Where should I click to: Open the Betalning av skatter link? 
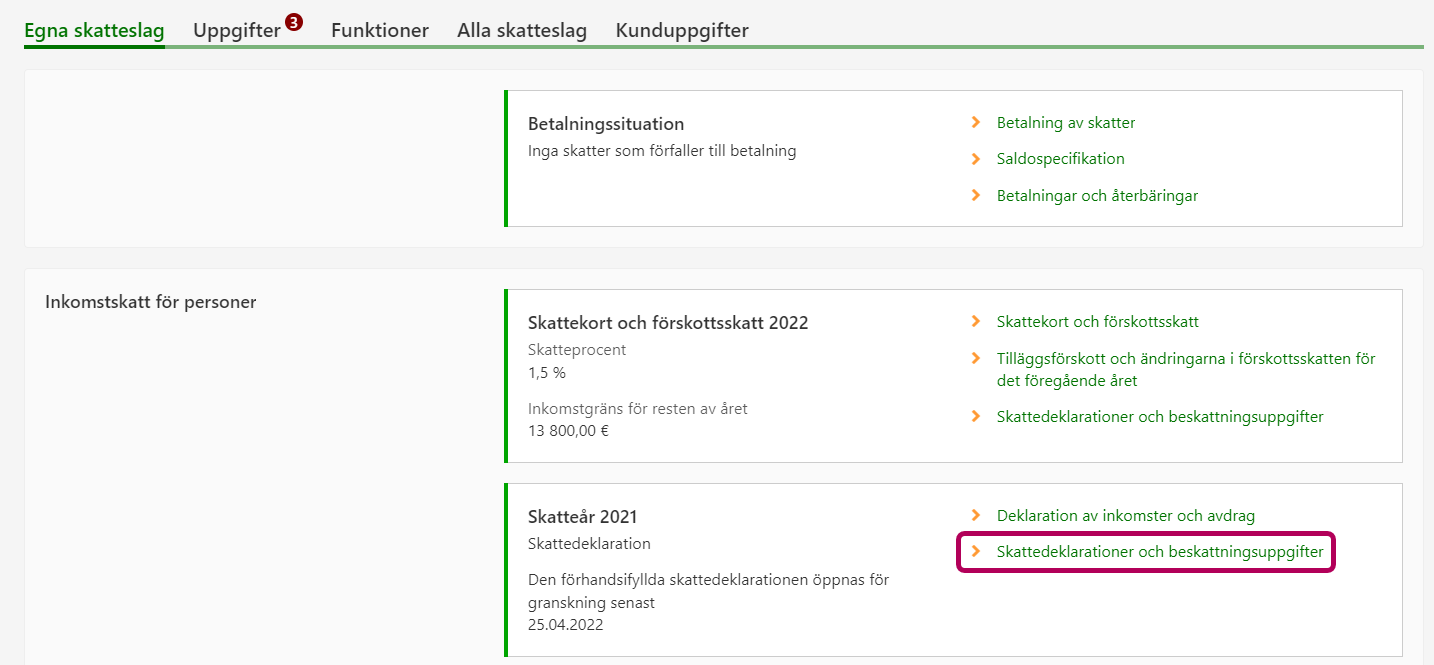[x=1066, y=123]
